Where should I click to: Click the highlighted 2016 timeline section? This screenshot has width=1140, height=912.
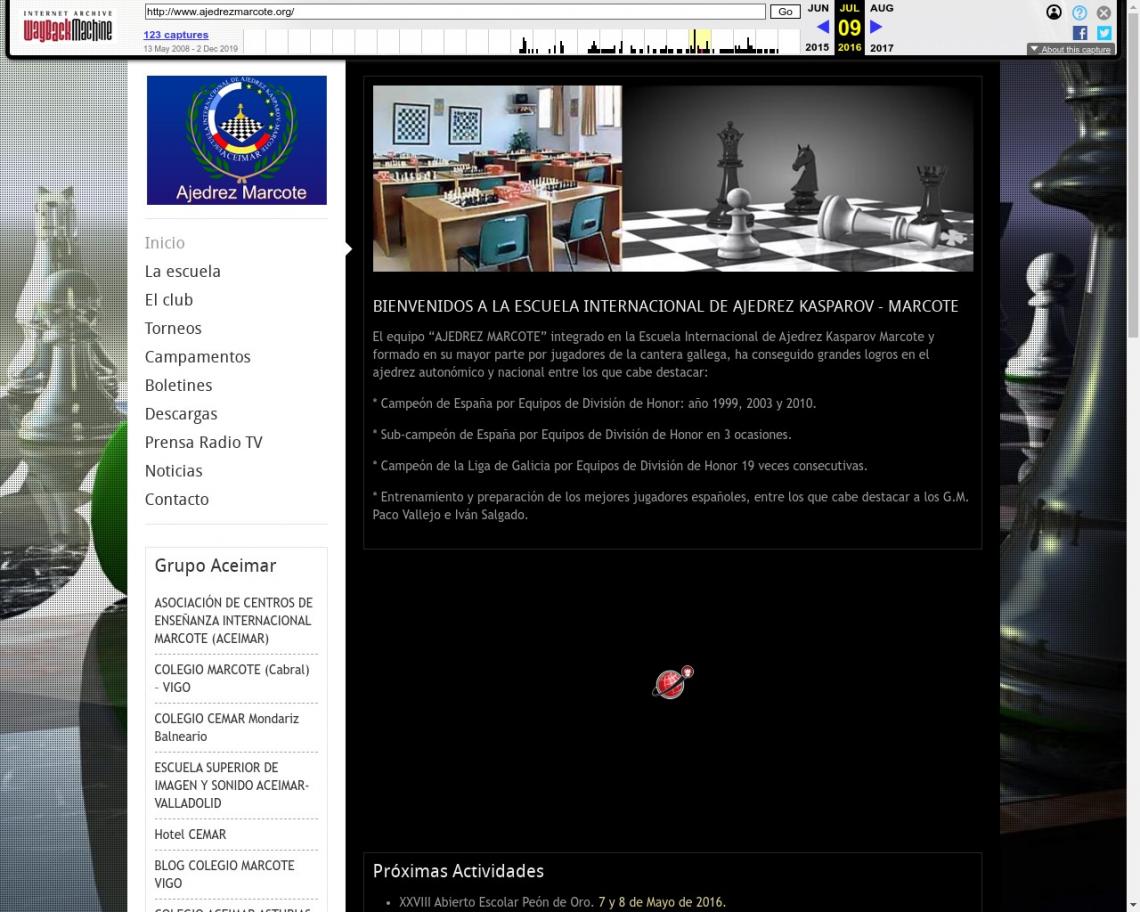[700, 41]
